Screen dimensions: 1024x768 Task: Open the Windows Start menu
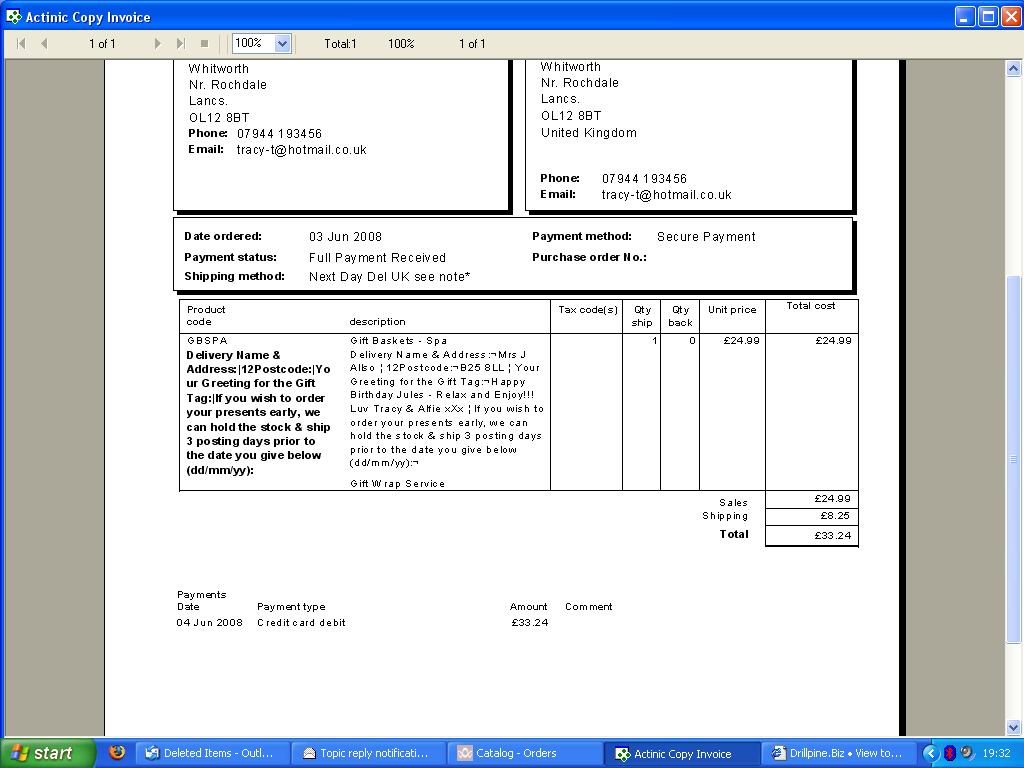pyautogui.click(x=47, y=753)
